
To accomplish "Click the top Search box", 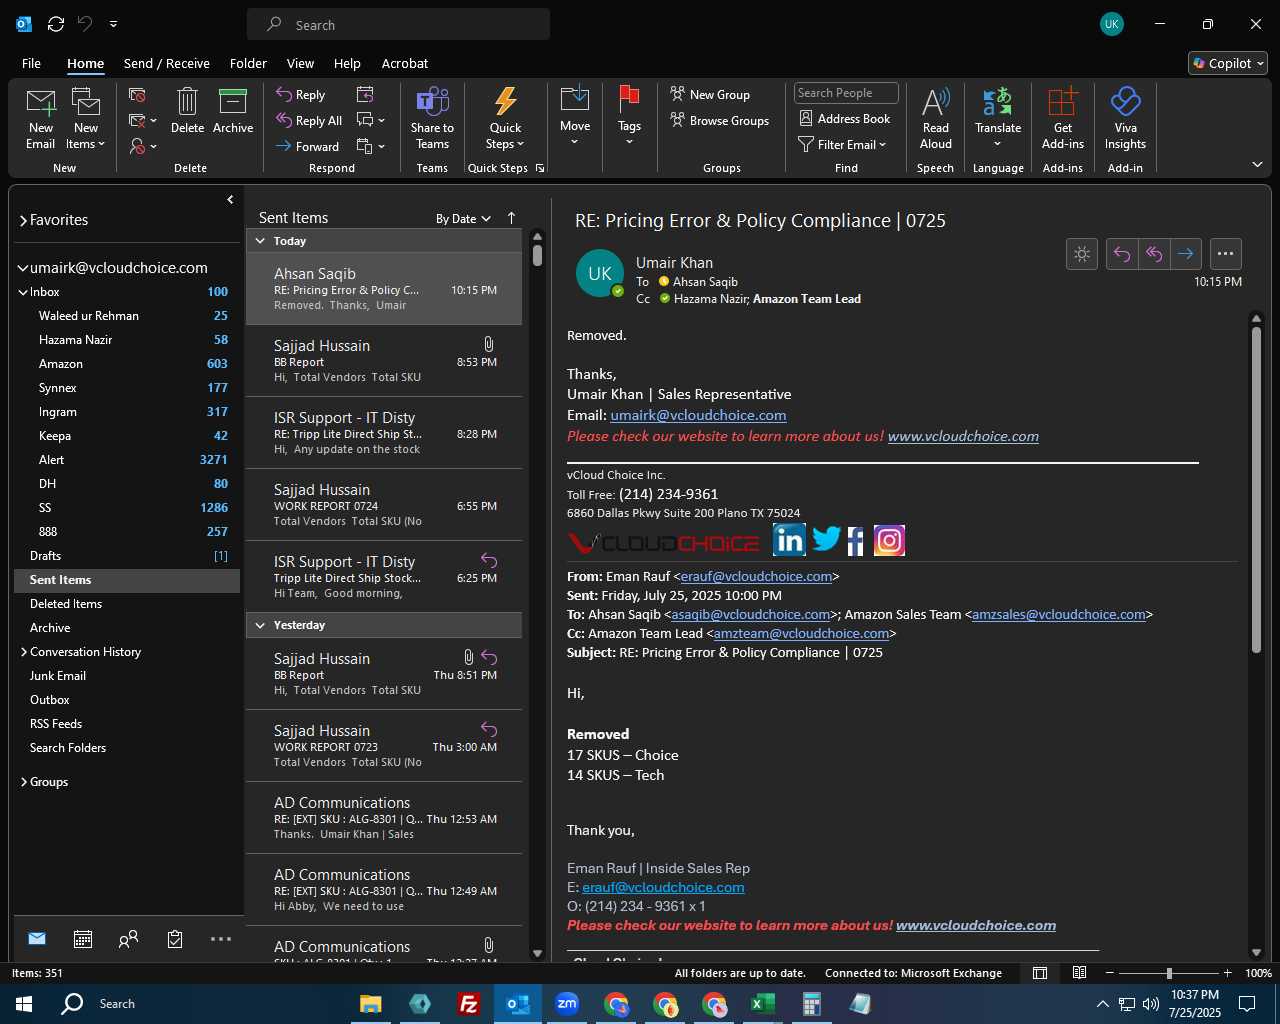I will coord(398,24).
